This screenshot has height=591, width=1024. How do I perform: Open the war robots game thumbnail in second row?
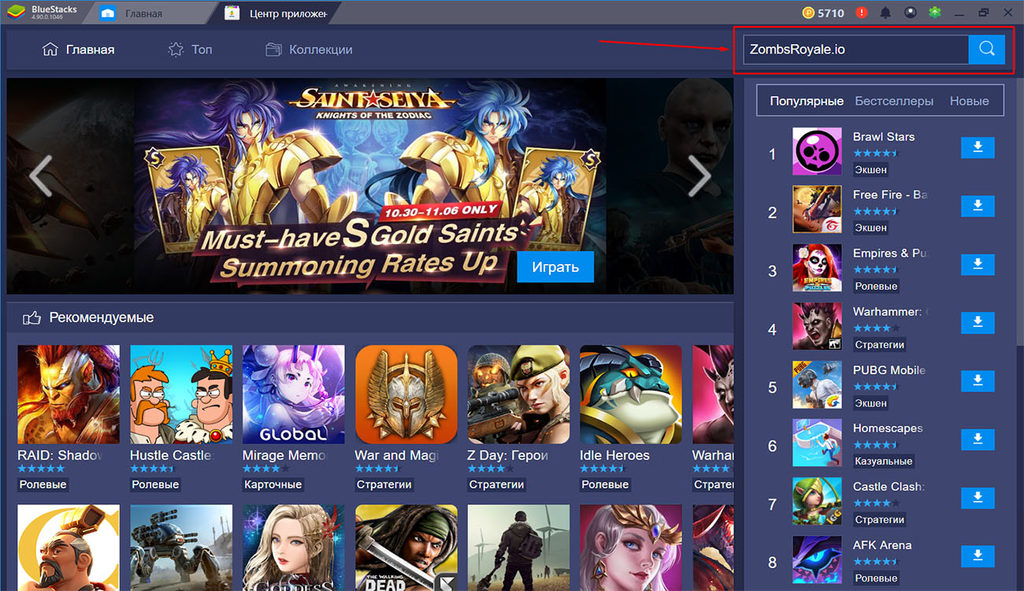181,548
